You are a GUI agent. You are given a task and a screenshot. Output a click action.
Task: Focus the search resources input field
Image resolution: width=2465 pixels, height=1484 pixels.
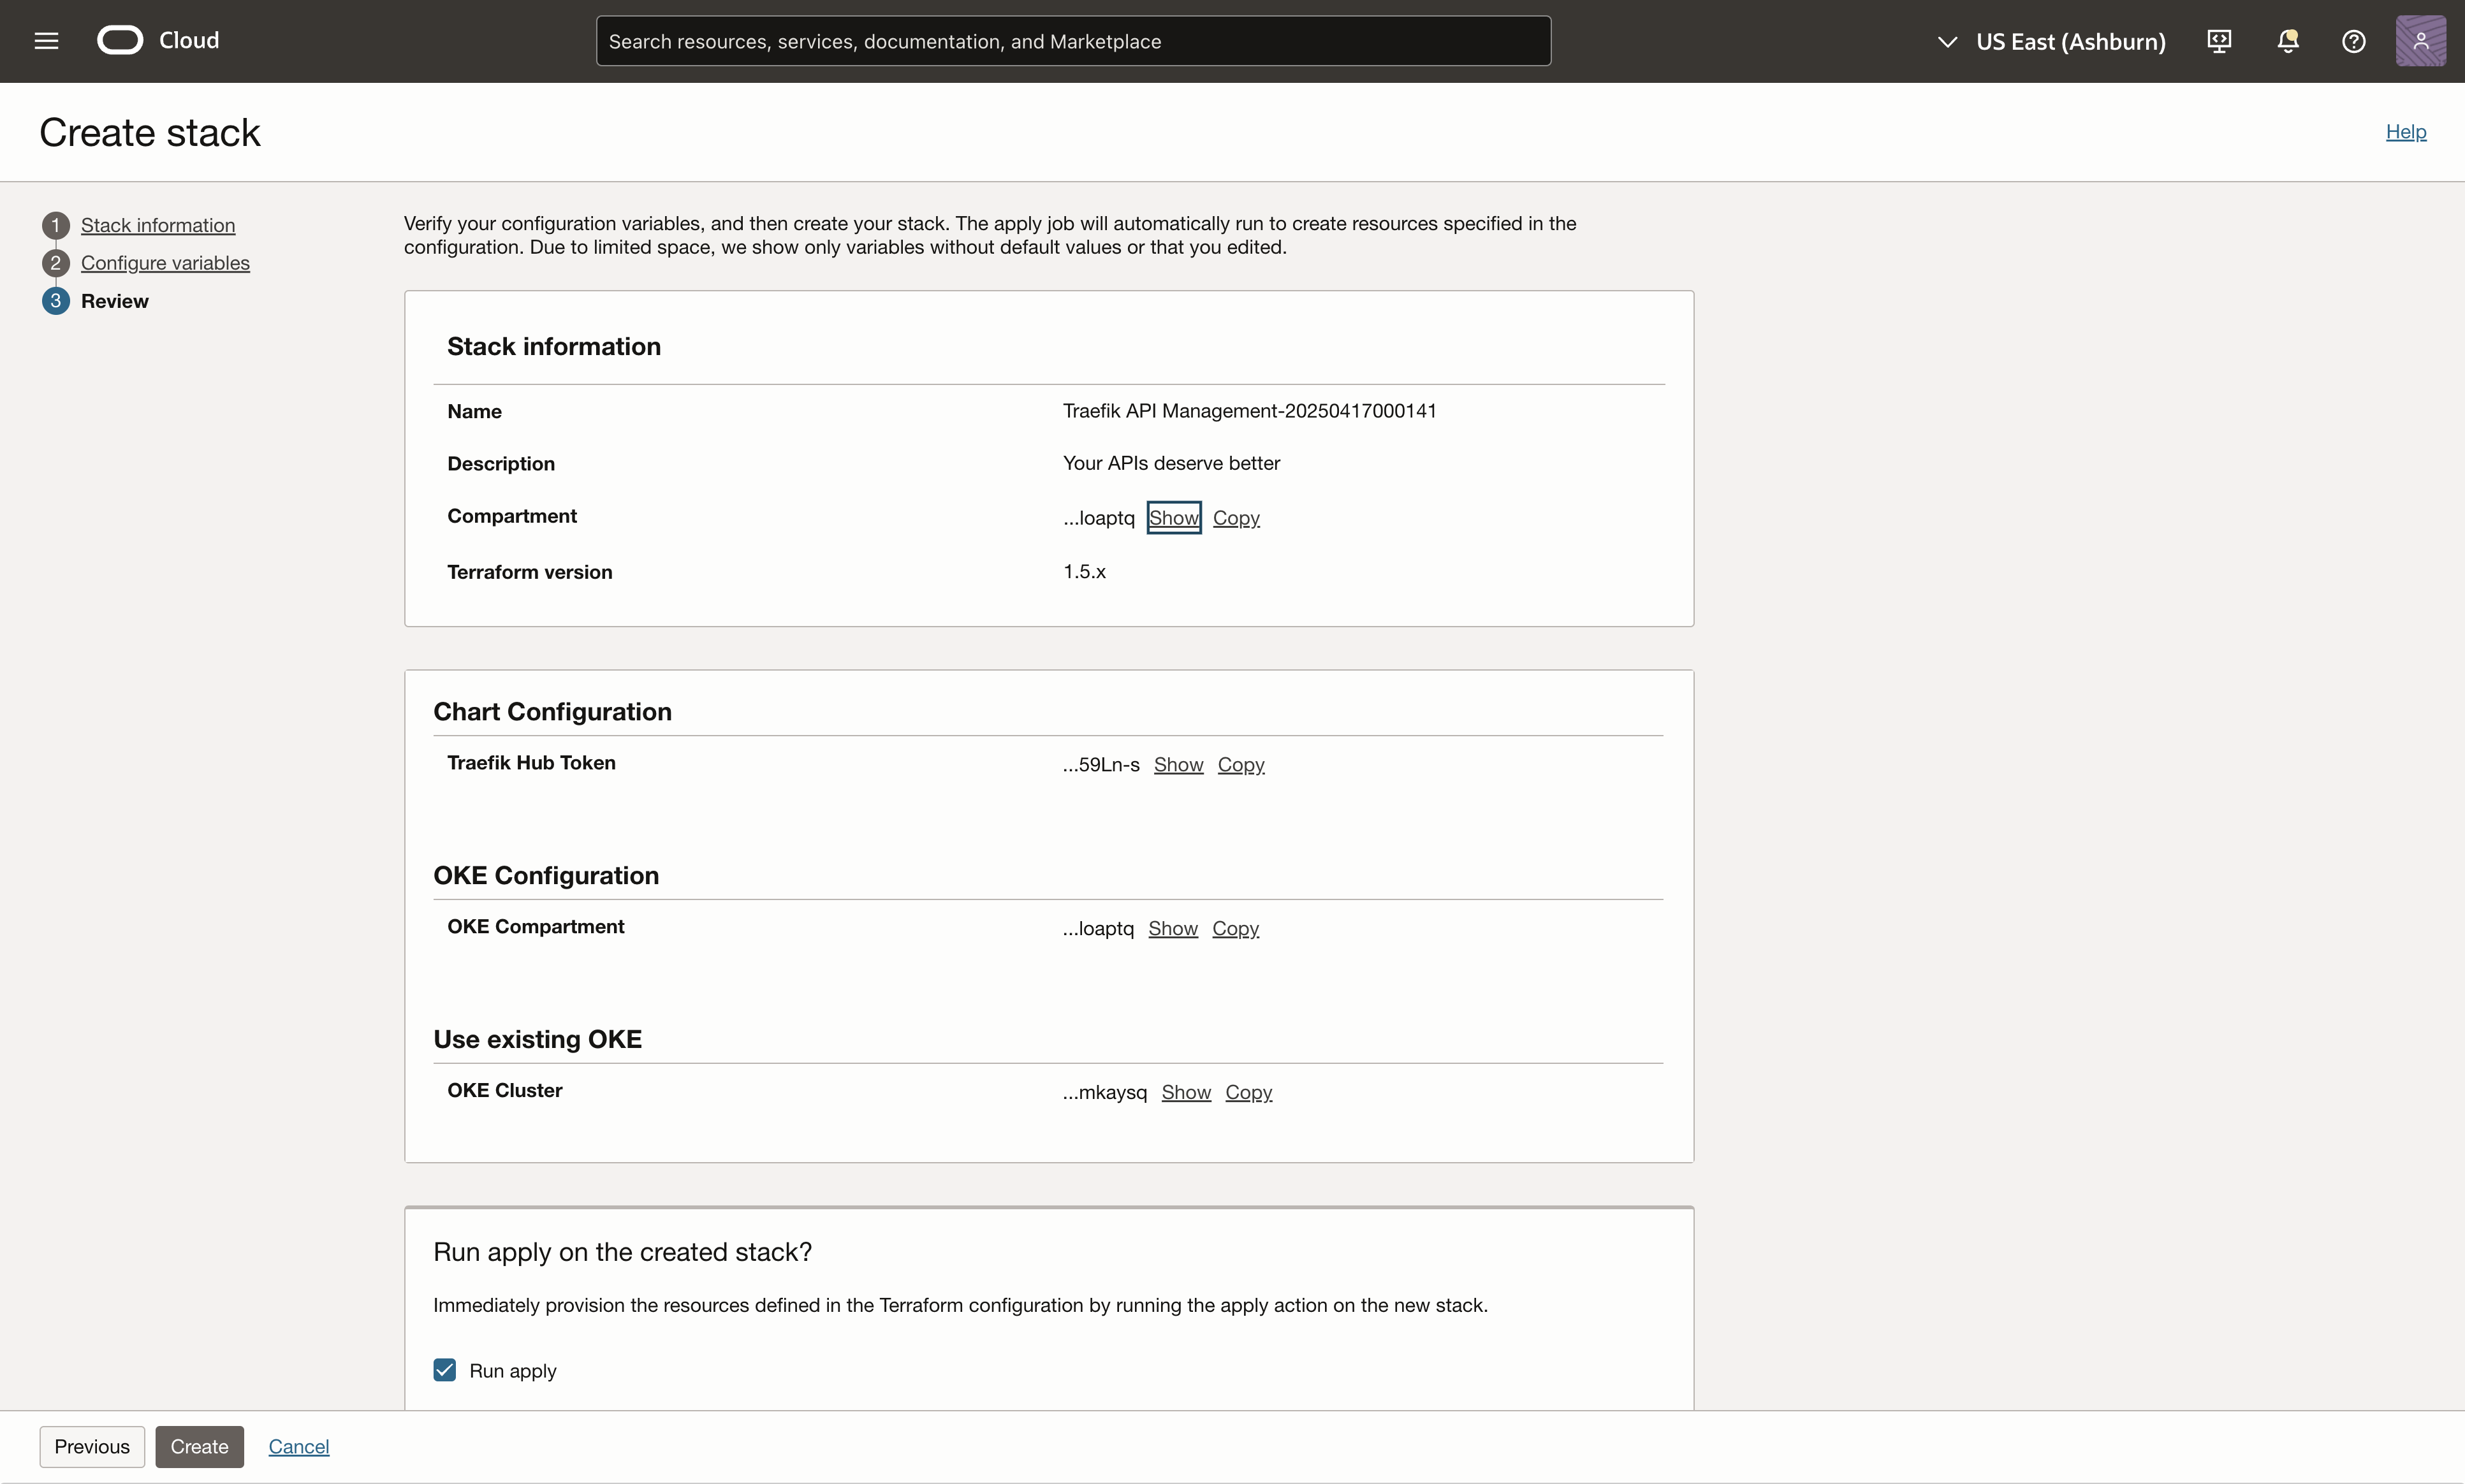tap(1073, 41)
